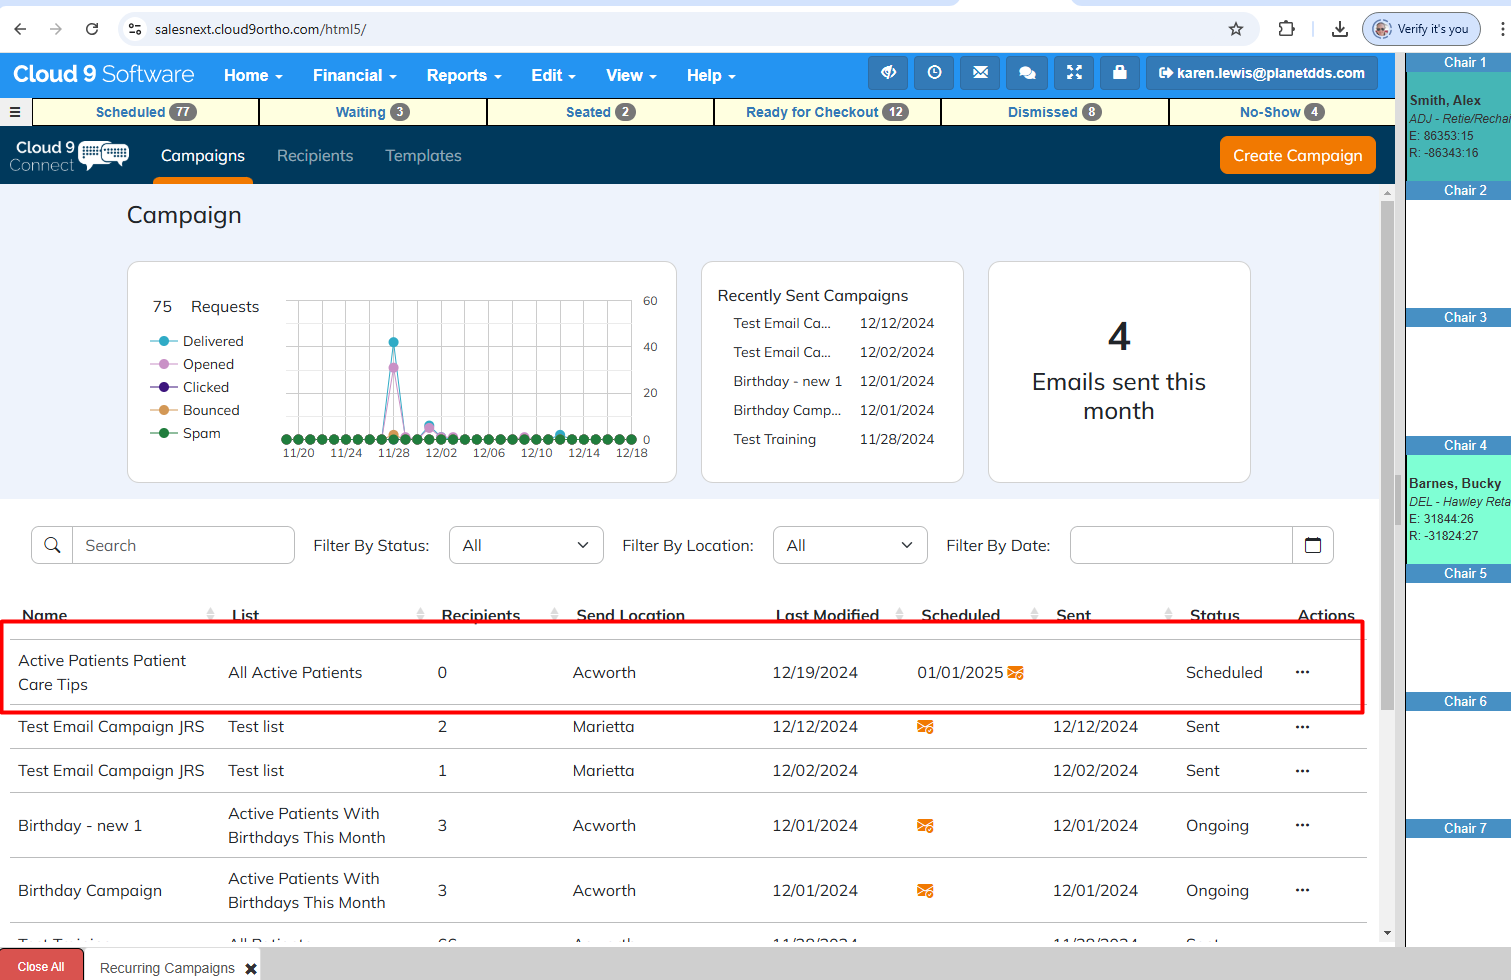Viewport: 1511px width, 980px height.
Task: Click the Search campaigns input field
Action: click(183, 545)
